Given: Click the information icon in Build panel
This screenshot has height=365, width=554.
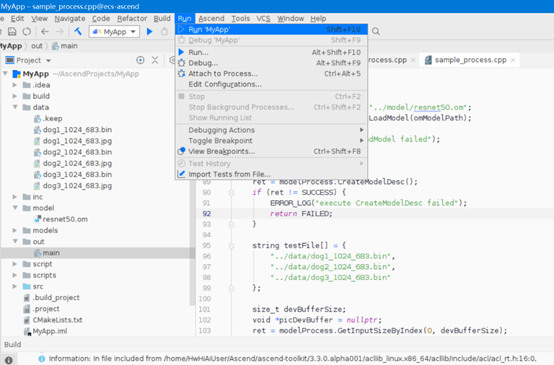Looking at the screenshot, I should pyautogui.click(x=9, y=359).
